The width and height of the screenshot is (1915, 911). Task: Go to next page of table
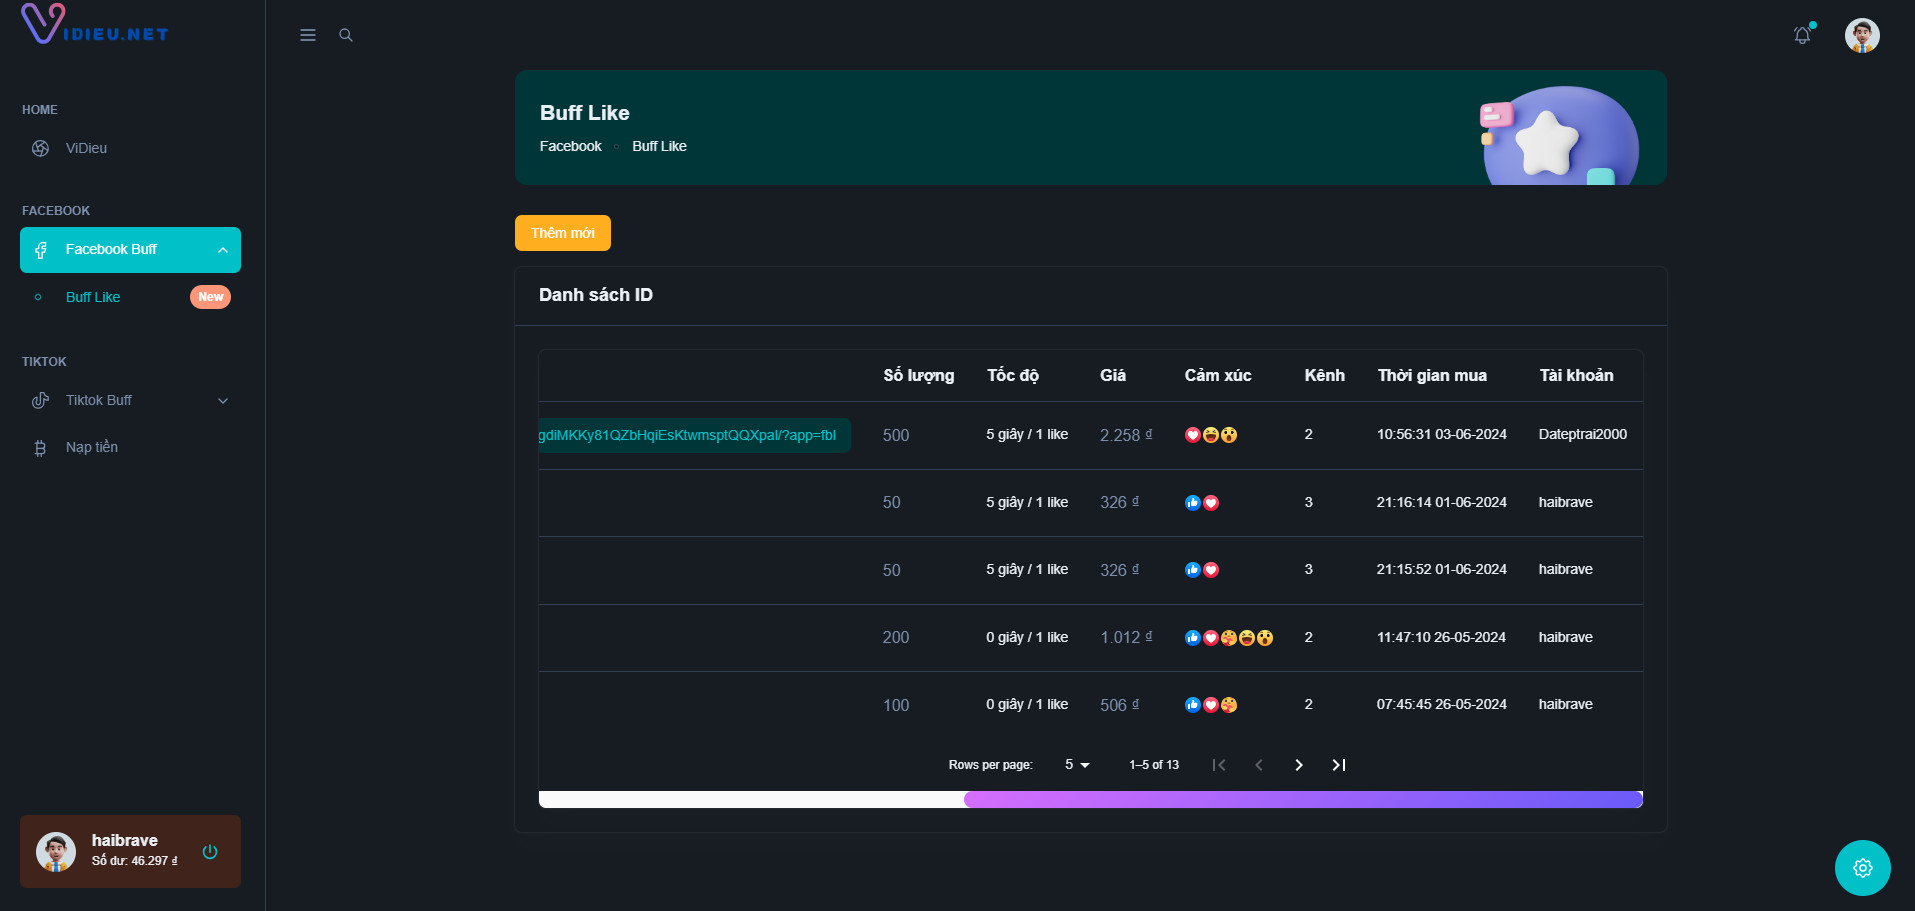(x=1299, y=765)
